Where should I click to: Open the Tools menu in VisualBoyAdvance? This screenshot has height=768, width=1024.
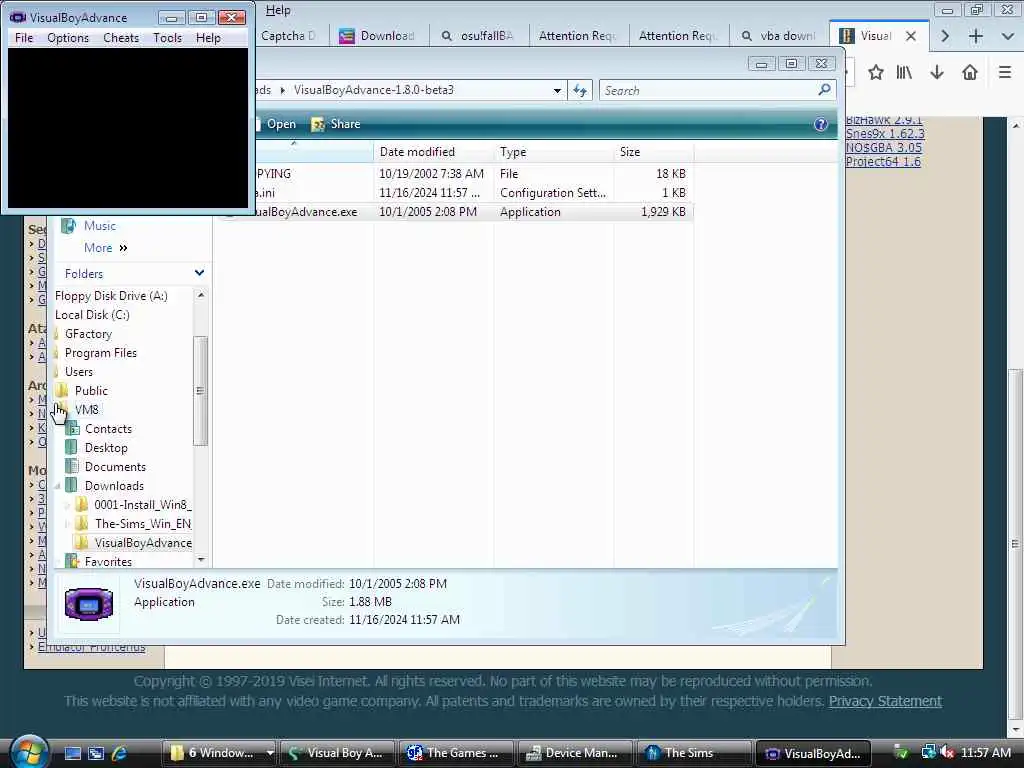(x=167, y=38)
